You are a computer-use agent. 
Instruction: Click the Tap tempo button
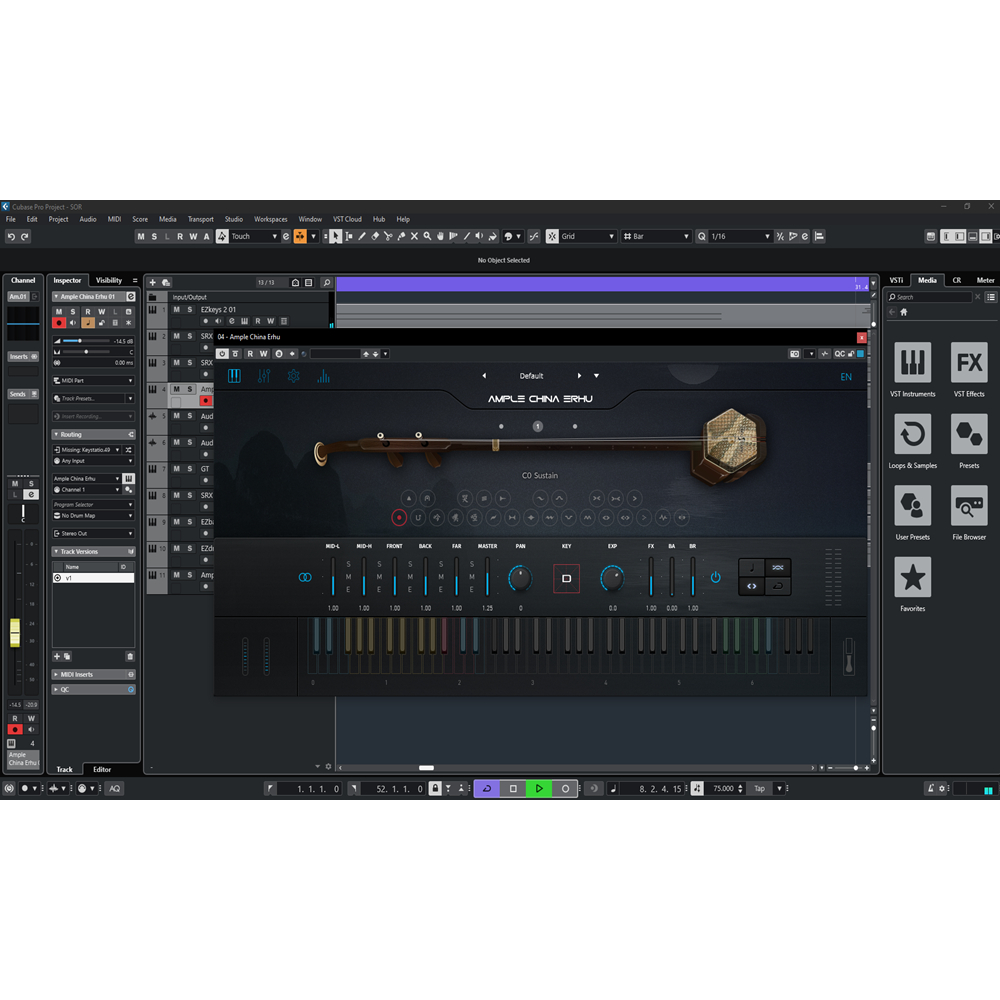pos(760,789)
